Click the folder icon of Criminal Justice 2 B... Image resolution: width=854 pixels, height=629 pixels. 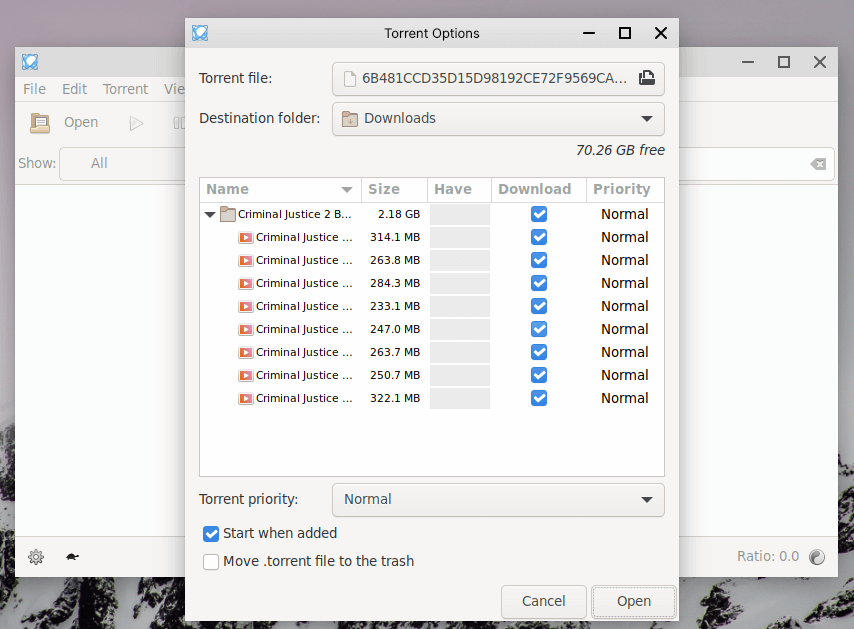228,214
